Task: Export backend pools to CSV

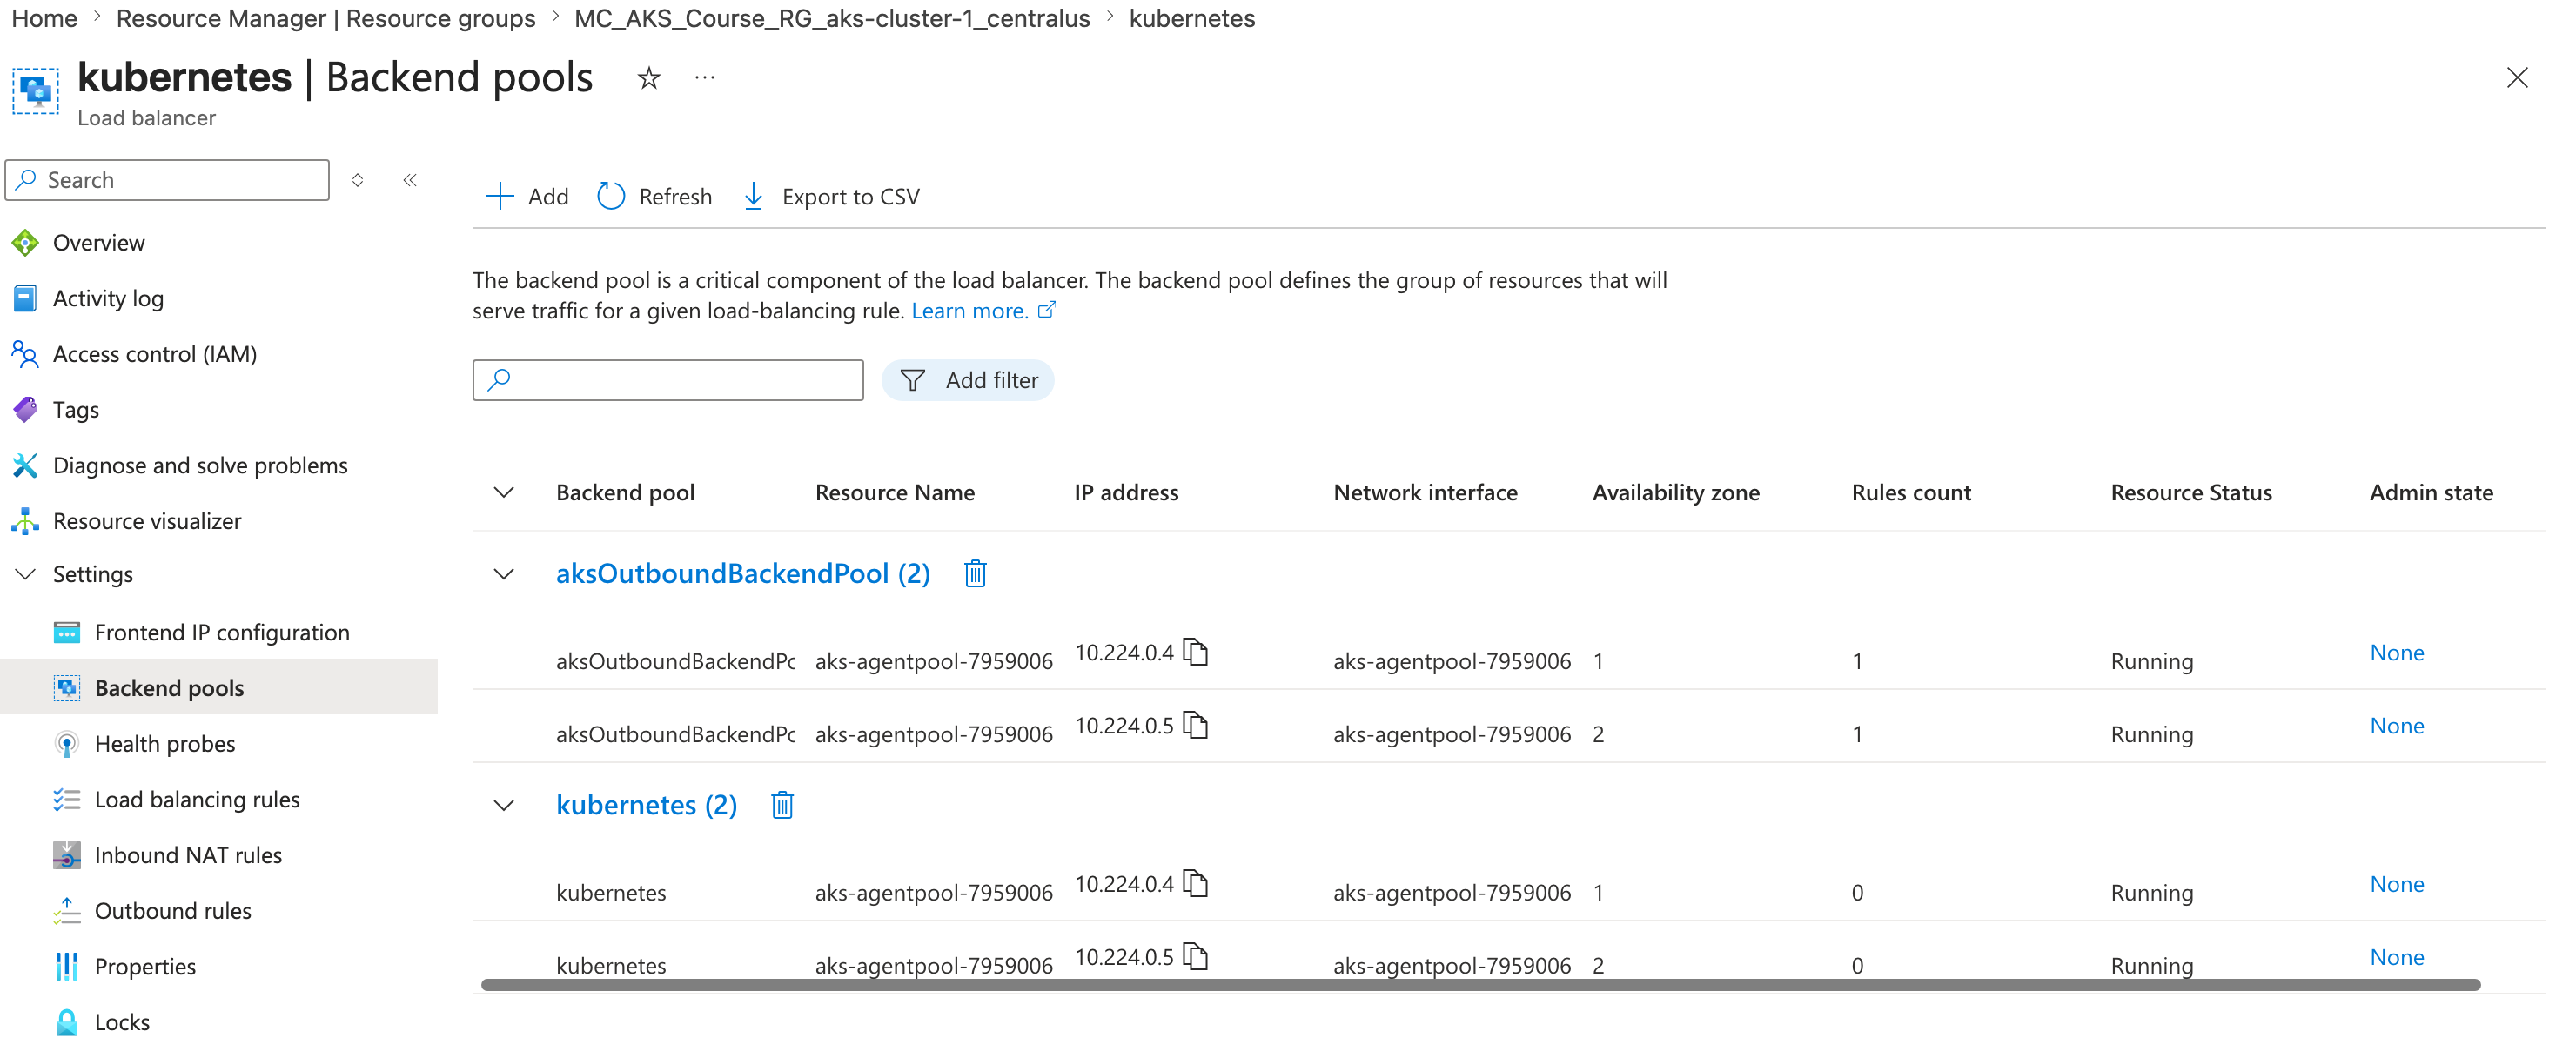Action: (832, 196)
